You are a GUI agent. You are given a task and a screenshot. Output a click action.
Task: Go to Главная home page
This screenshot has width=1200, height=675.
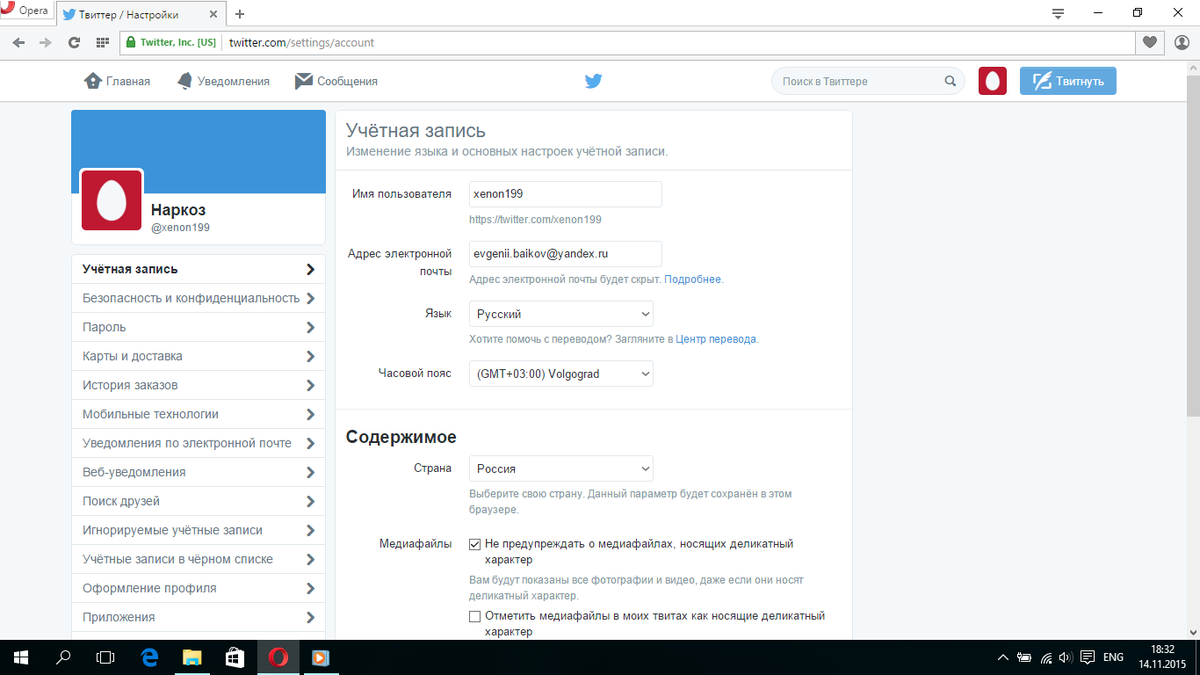point(117,81)
